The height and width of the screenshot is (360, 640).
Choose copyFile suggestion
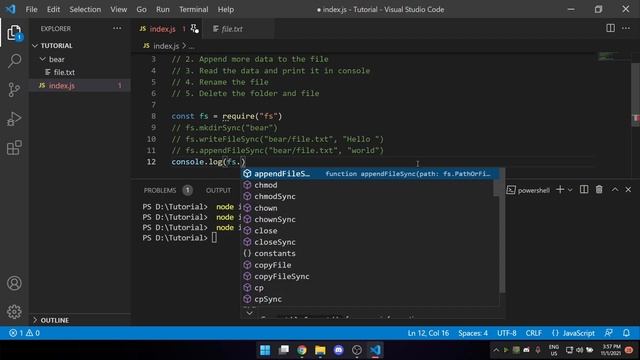(369, 265)
